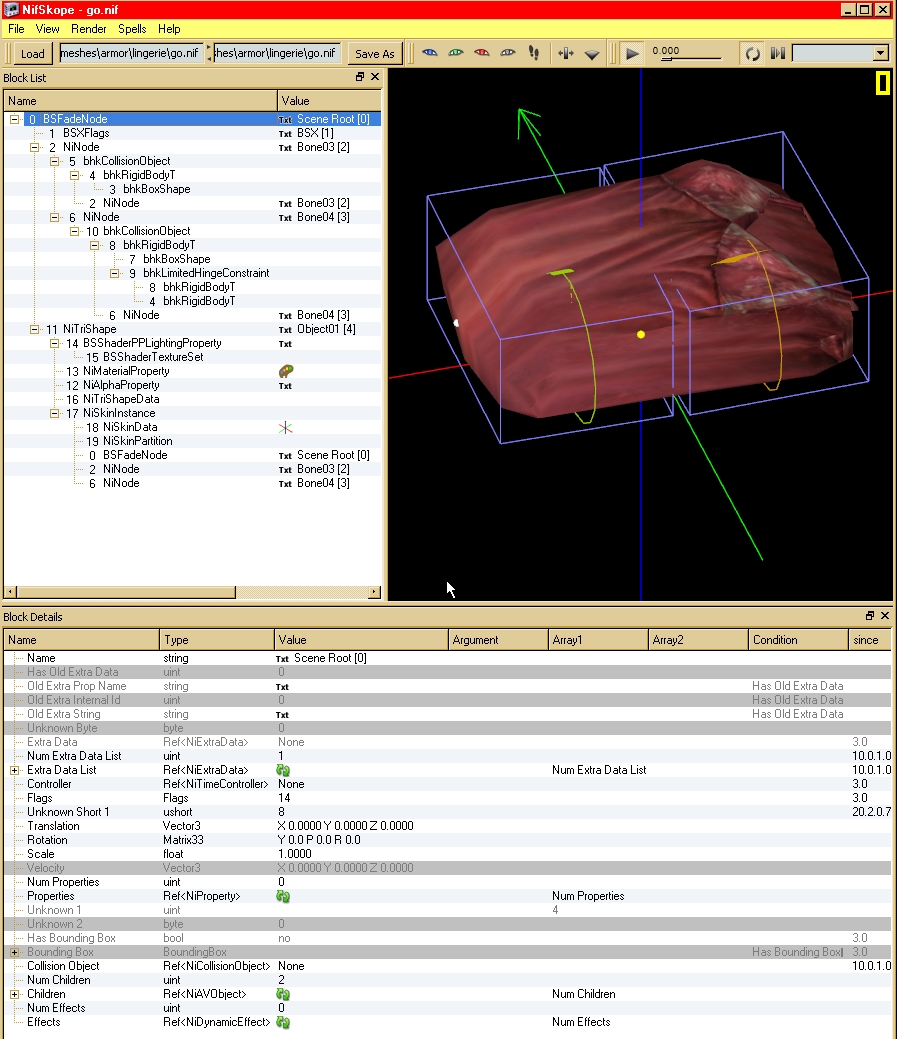Screen dimensions: 897x1039
Task: Click the load file path field
Action: tap(131, 53)
